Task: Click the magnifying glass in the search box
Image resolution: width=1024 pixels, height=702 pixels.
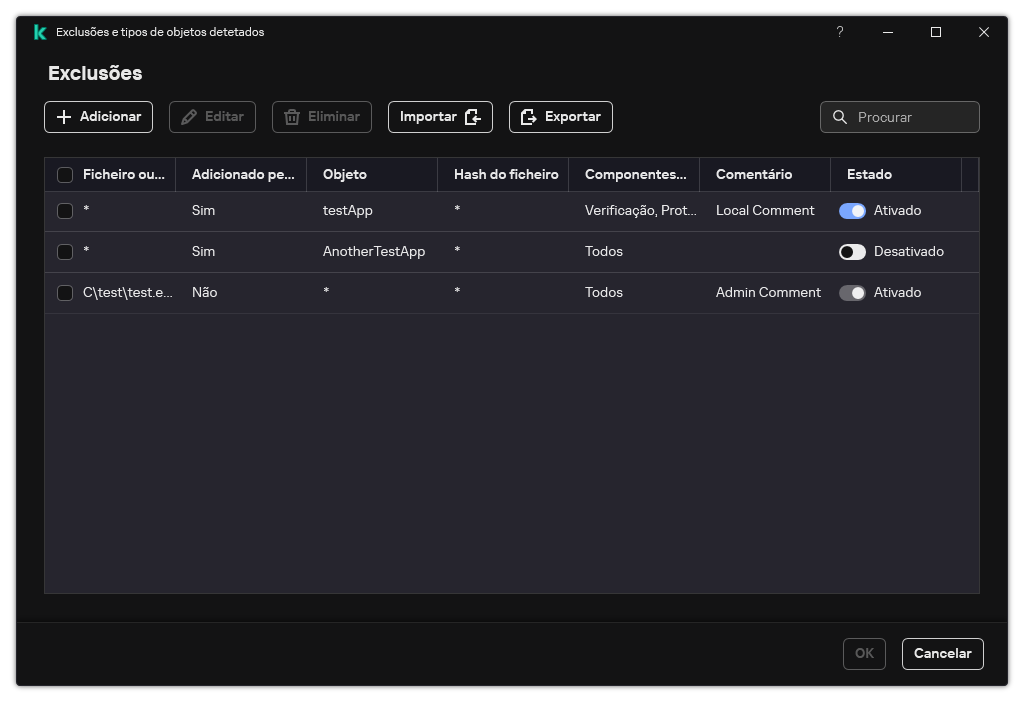Action: (840, 117)
